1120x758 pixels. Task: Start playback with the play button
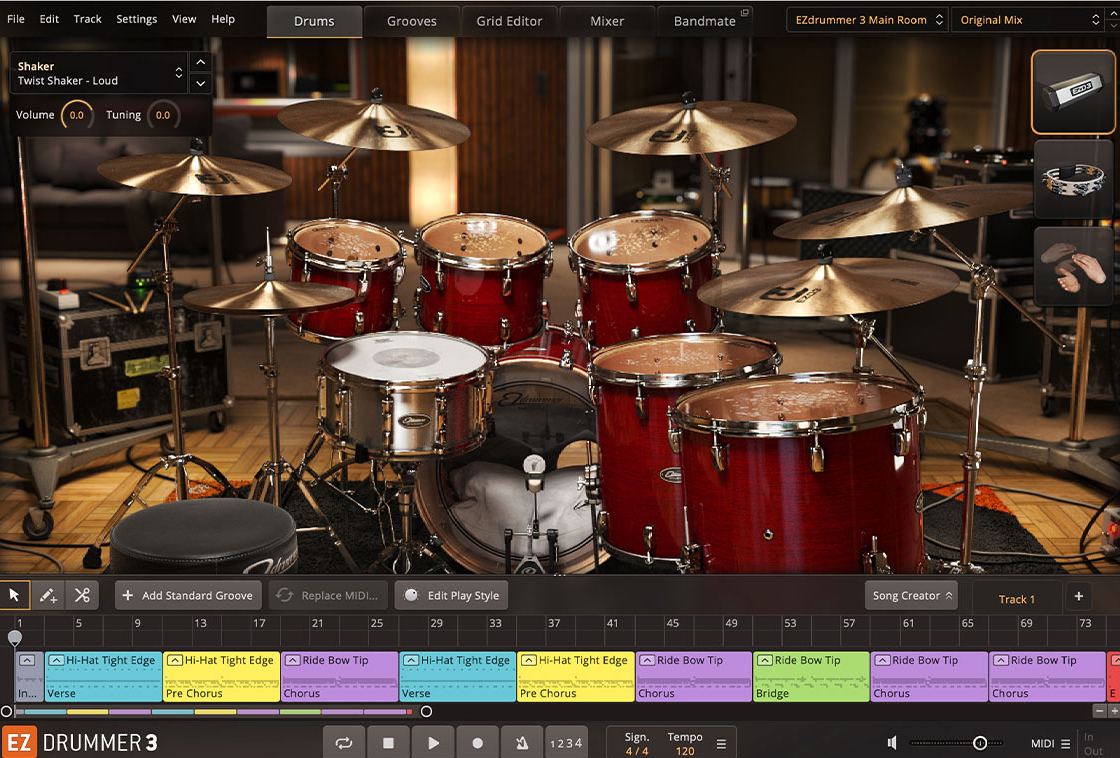coord(433,743)
